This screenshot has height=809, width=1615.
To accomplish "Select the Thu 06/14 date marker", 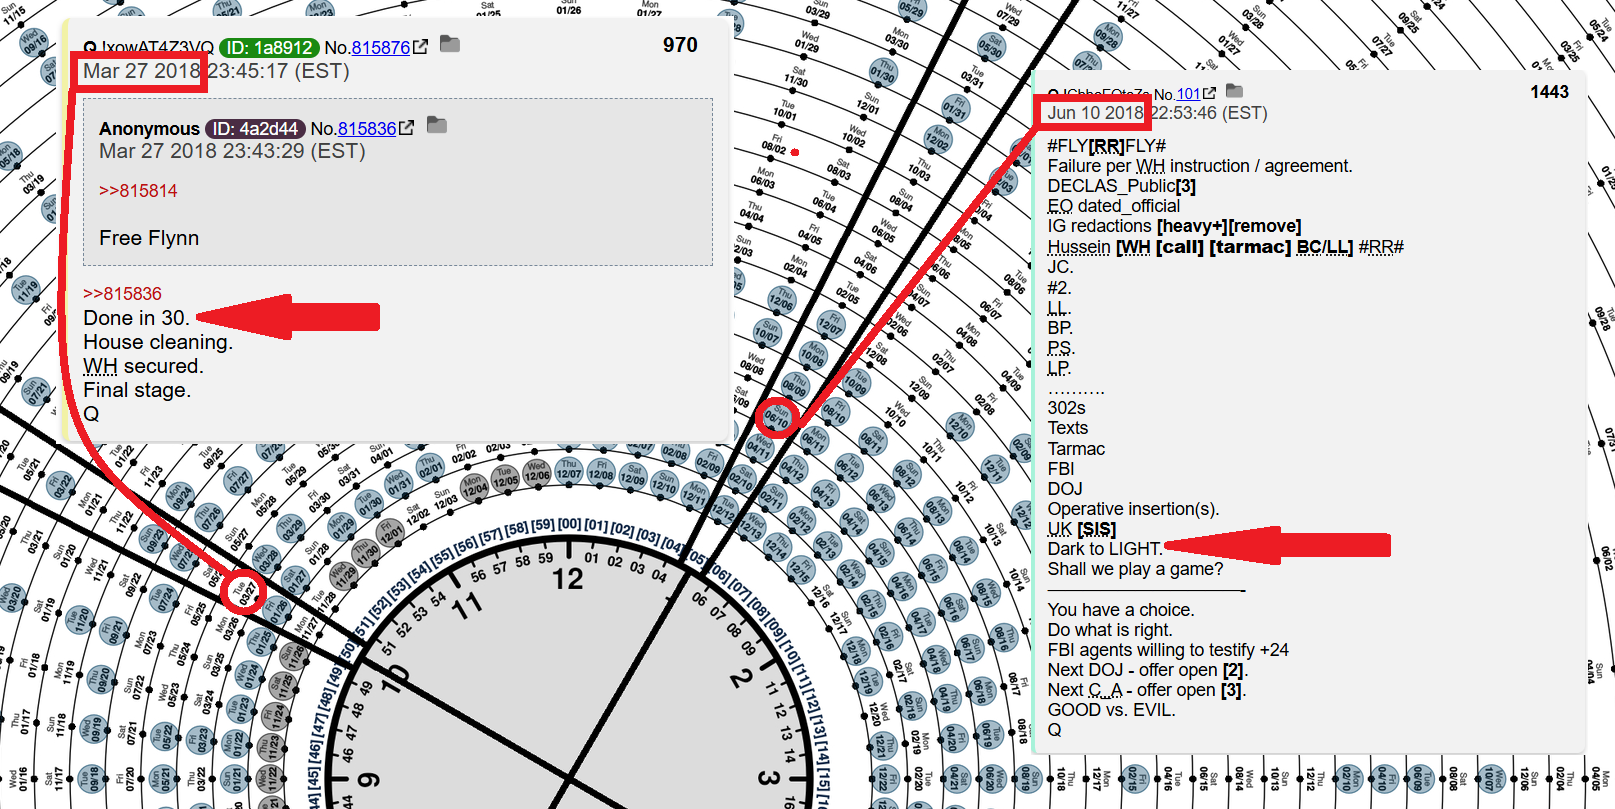I will pyautogui.click(x=911, y=534).
